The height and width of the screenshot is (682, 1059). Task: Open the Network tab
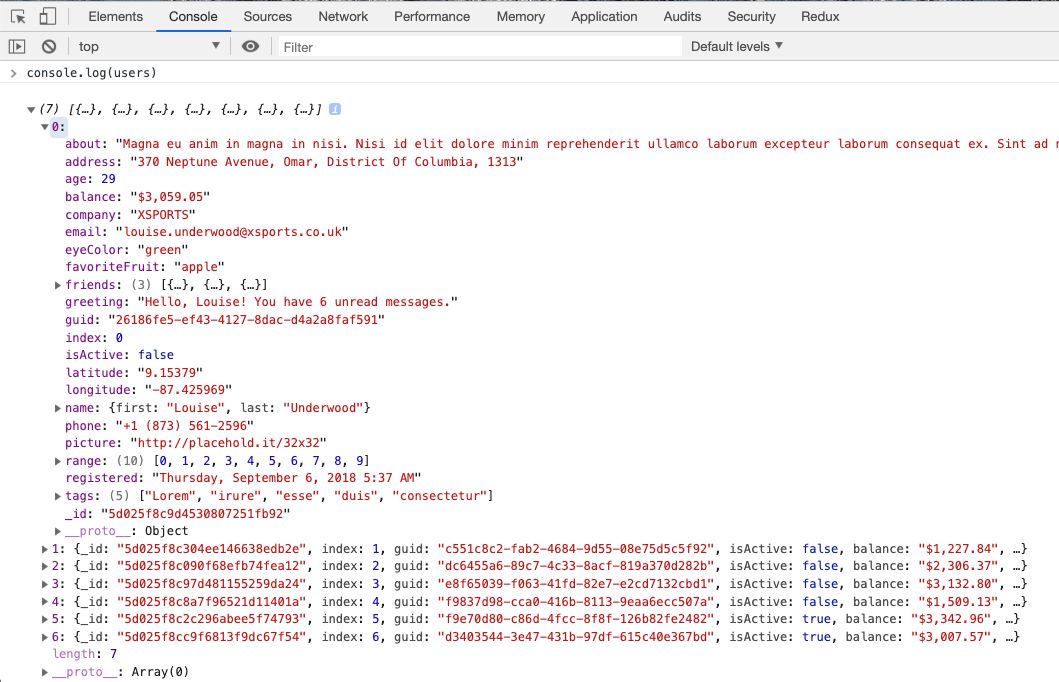point(343,16)
